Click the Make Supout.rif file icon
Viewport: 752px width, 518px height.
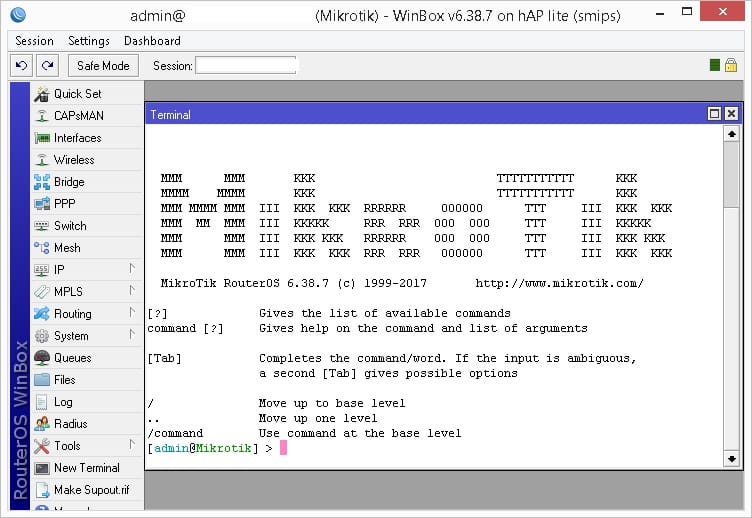point(42,490)
